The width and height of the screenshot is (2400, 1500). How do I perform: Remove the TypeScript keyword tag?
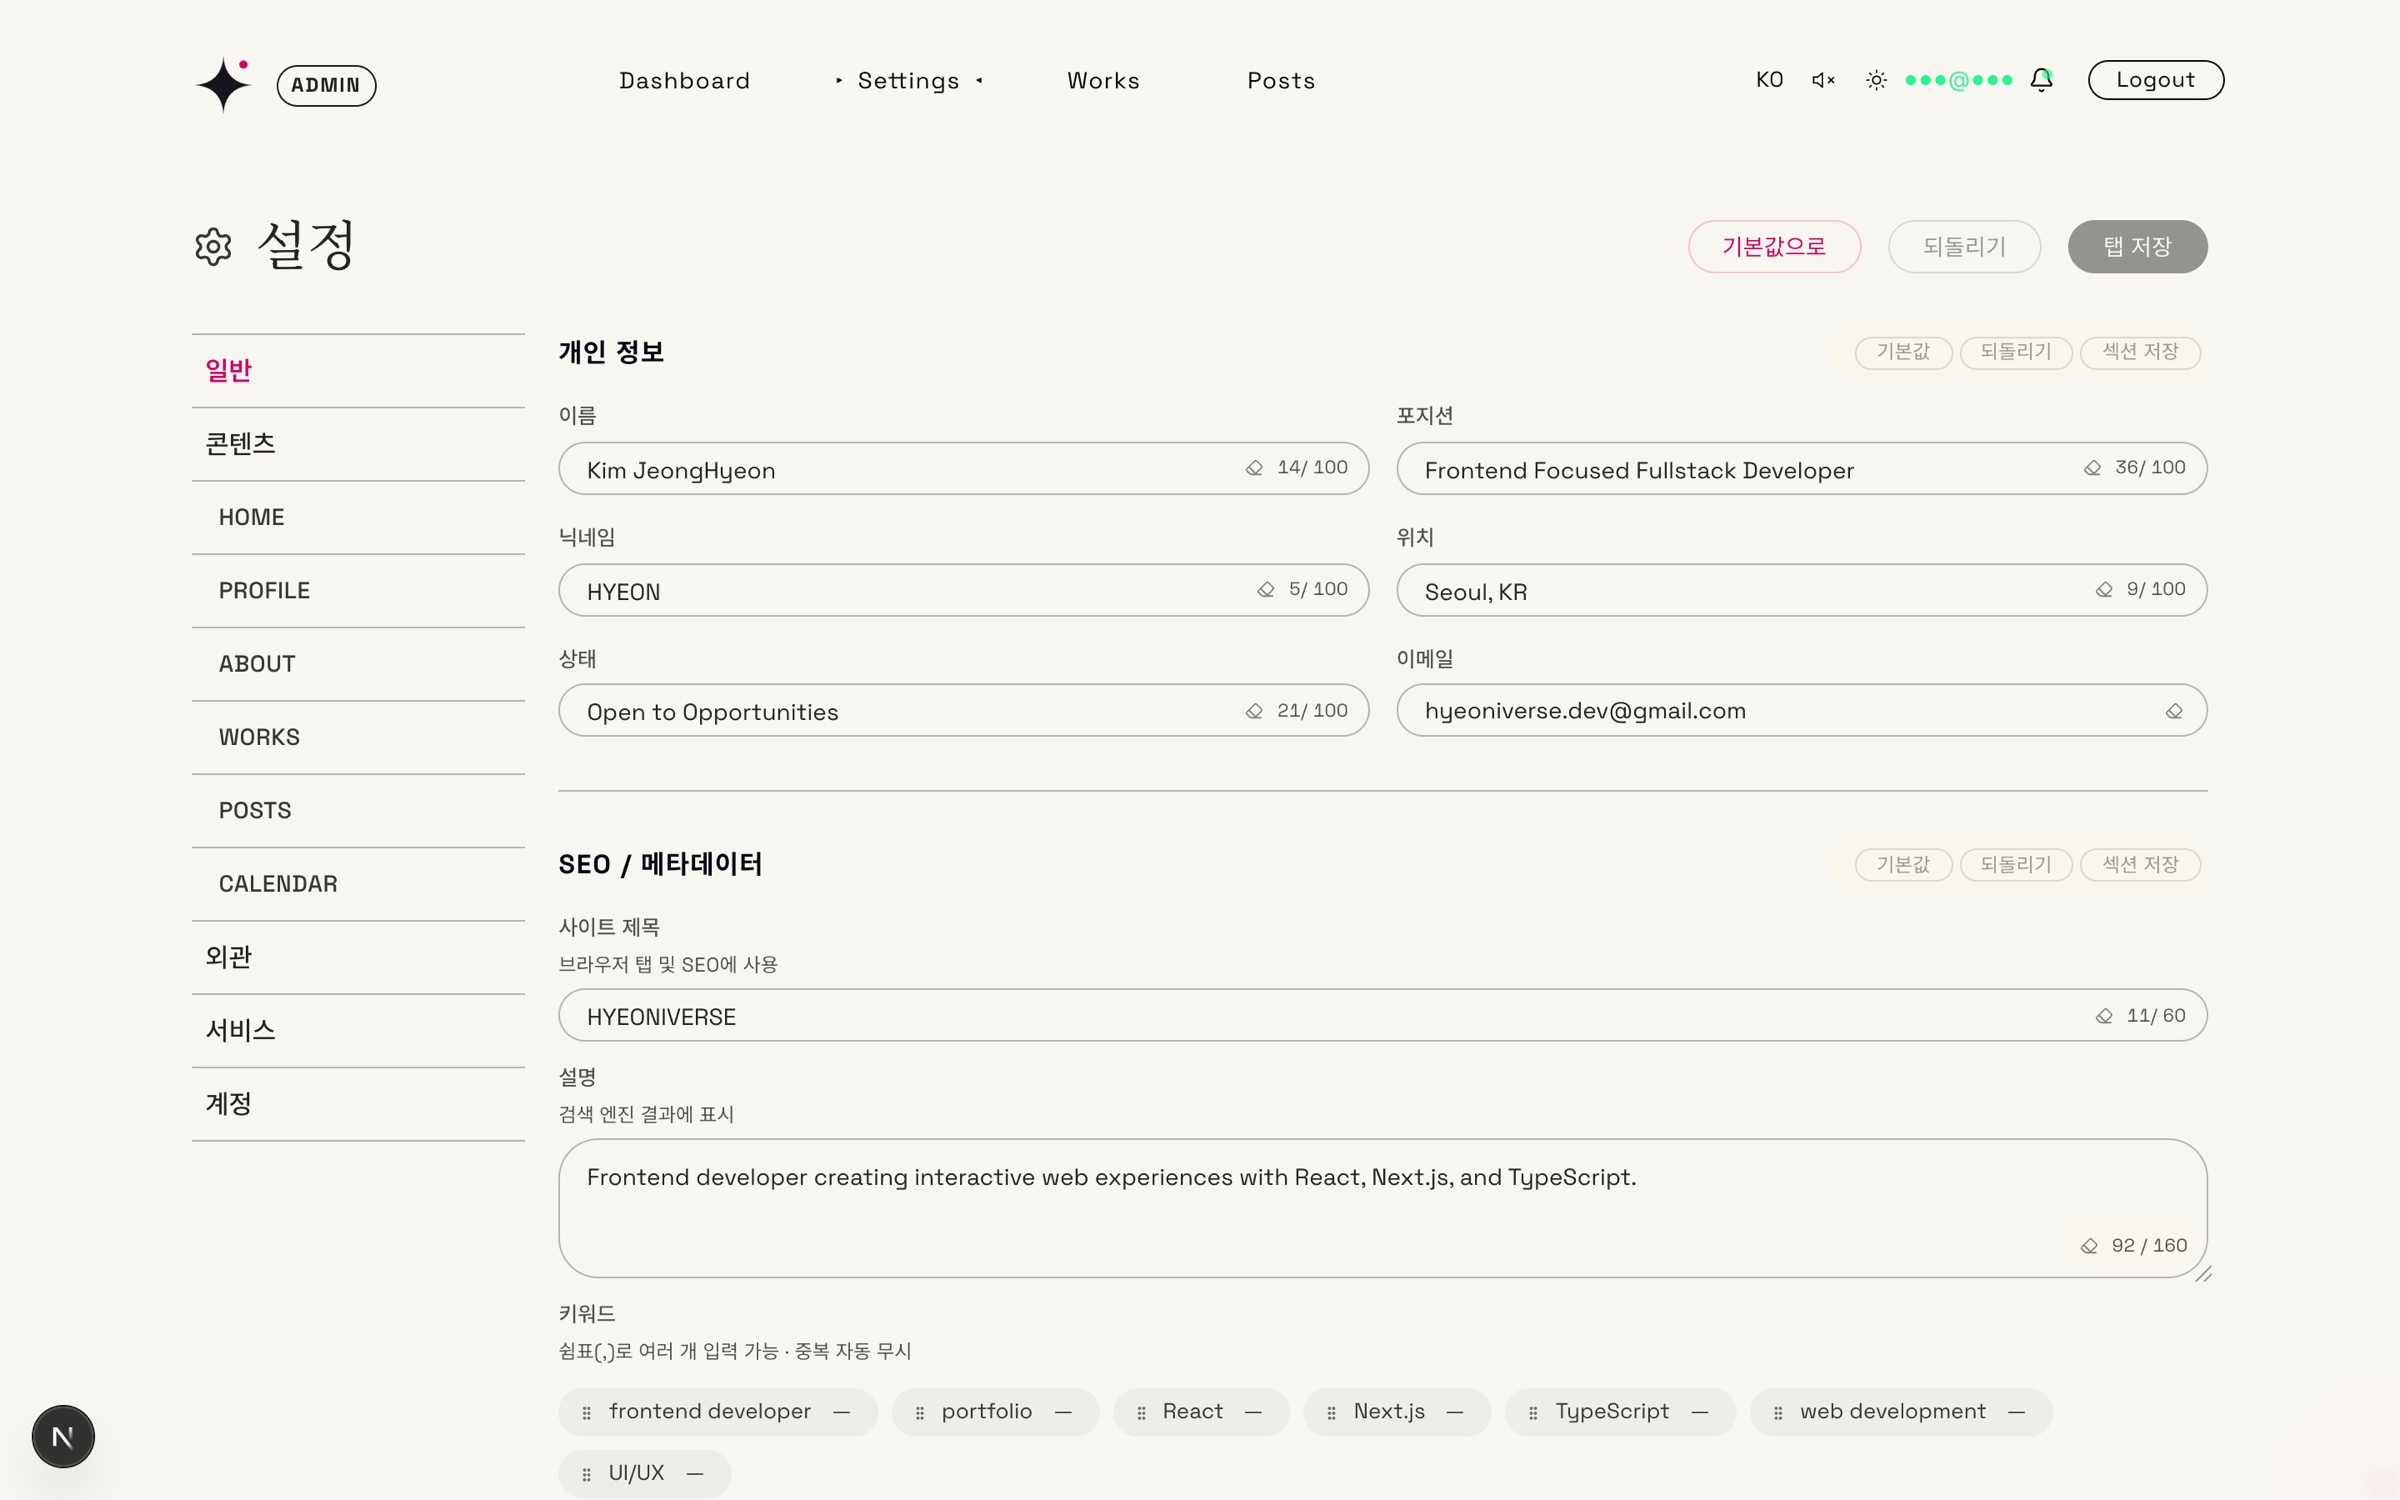1700,1412
